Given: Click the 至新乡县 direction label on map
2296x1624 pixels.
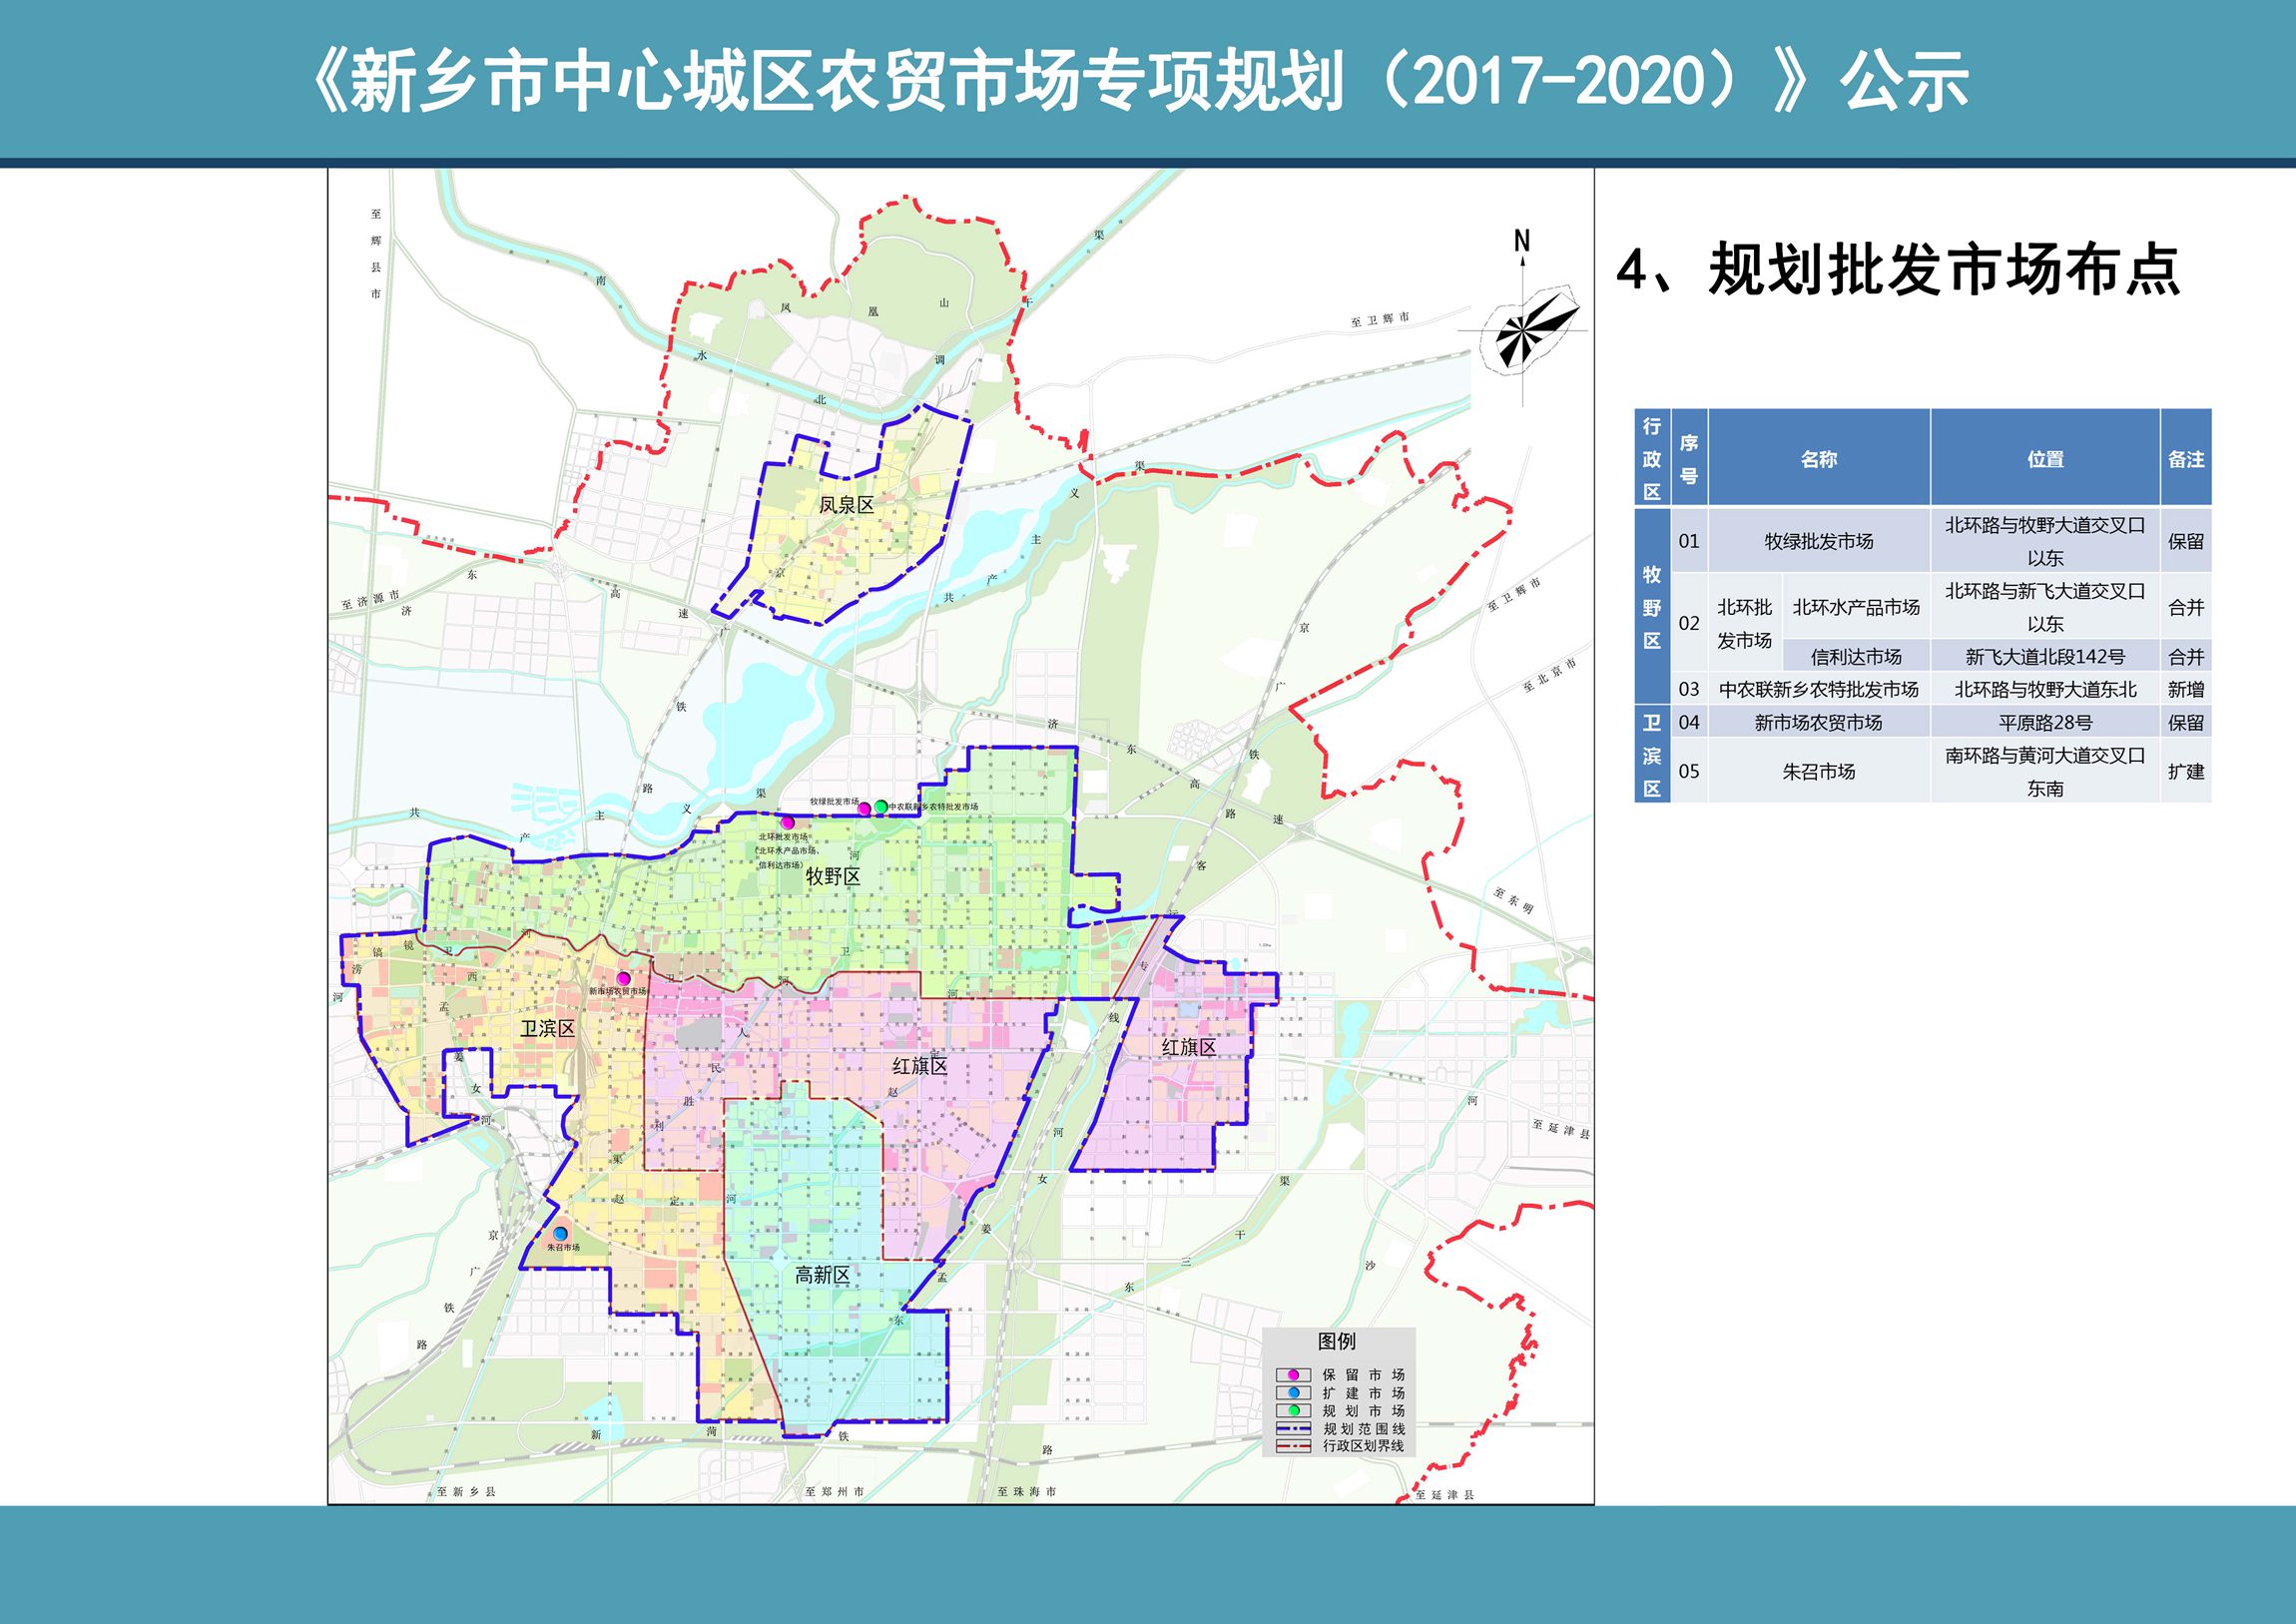Looking at the screenshot, I should [x=466, y=1491].
